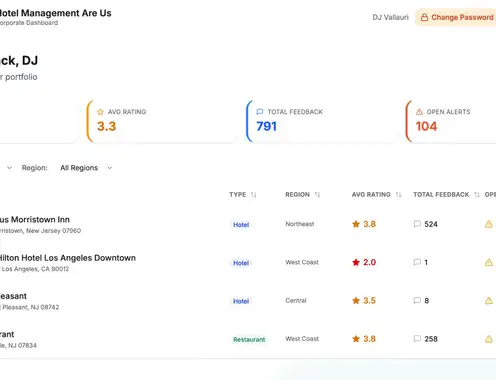Click the Restaurant tag in the last row
This screenshot has height=380, width=496.
tap(249, 340)
